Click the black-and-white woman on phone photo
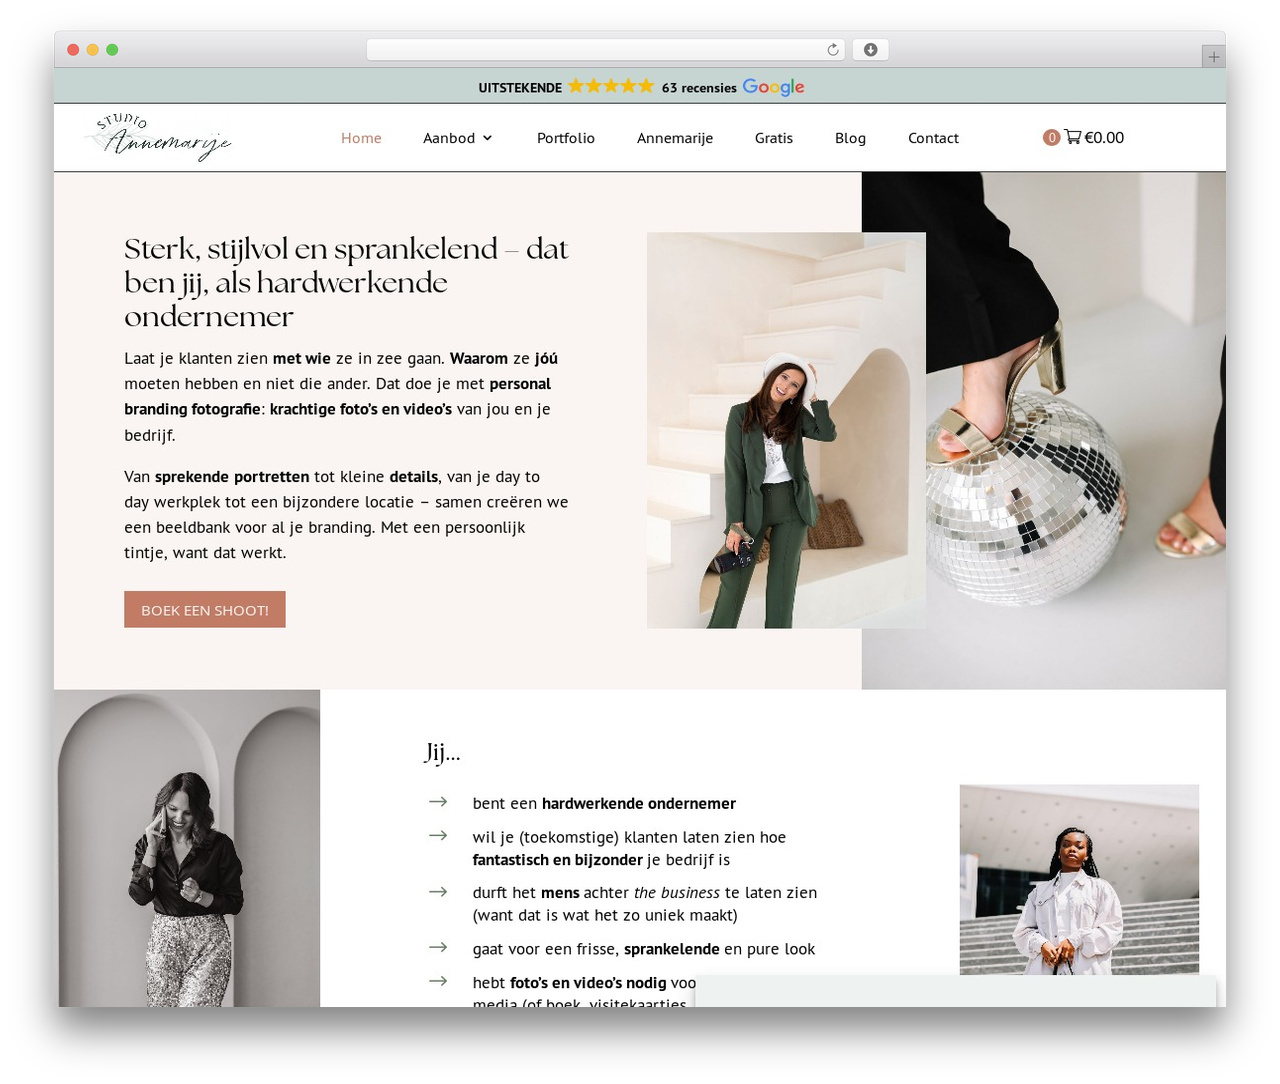 click(x=187, y=848)
